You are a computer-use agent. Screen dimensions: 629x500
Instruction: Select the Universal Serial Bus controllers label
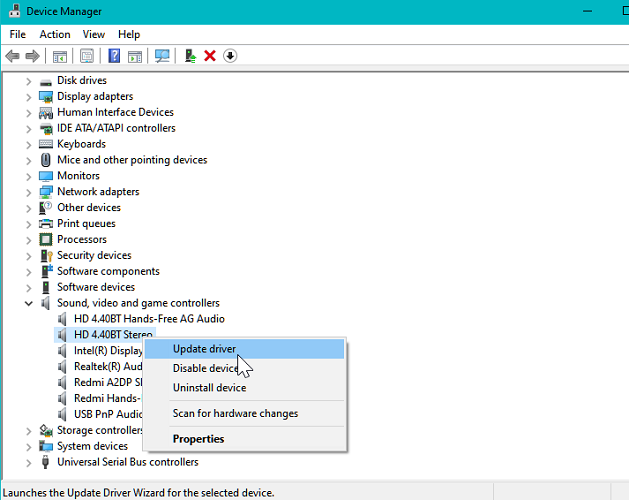click(128, 462)
